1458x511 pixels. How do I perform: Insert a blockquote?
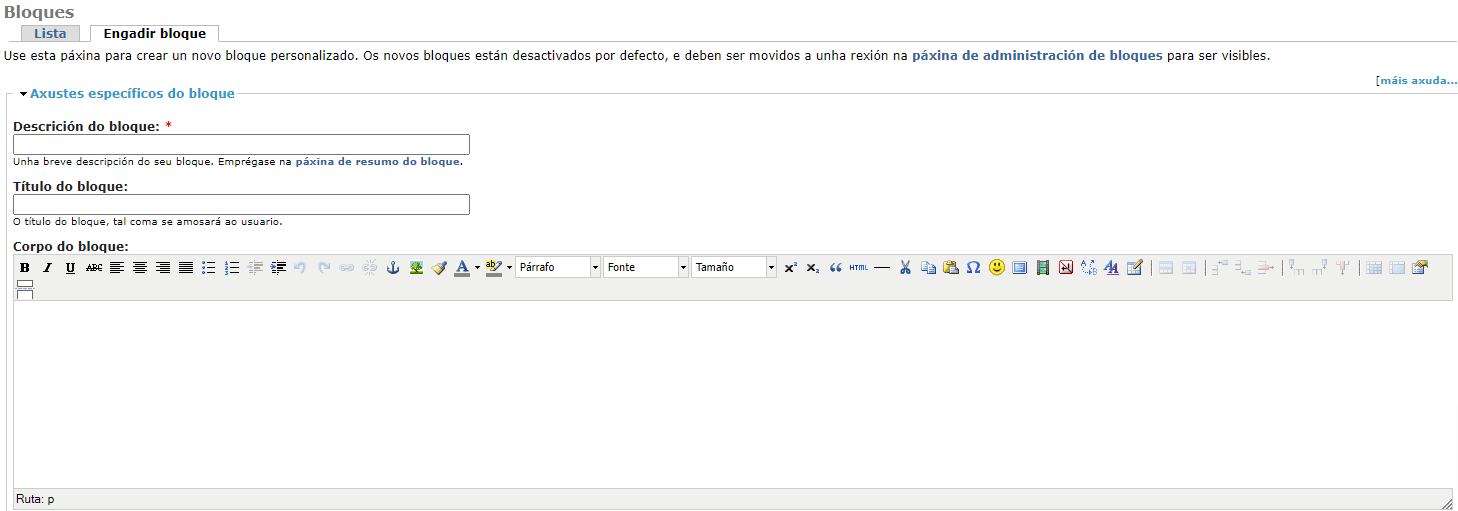836,267
